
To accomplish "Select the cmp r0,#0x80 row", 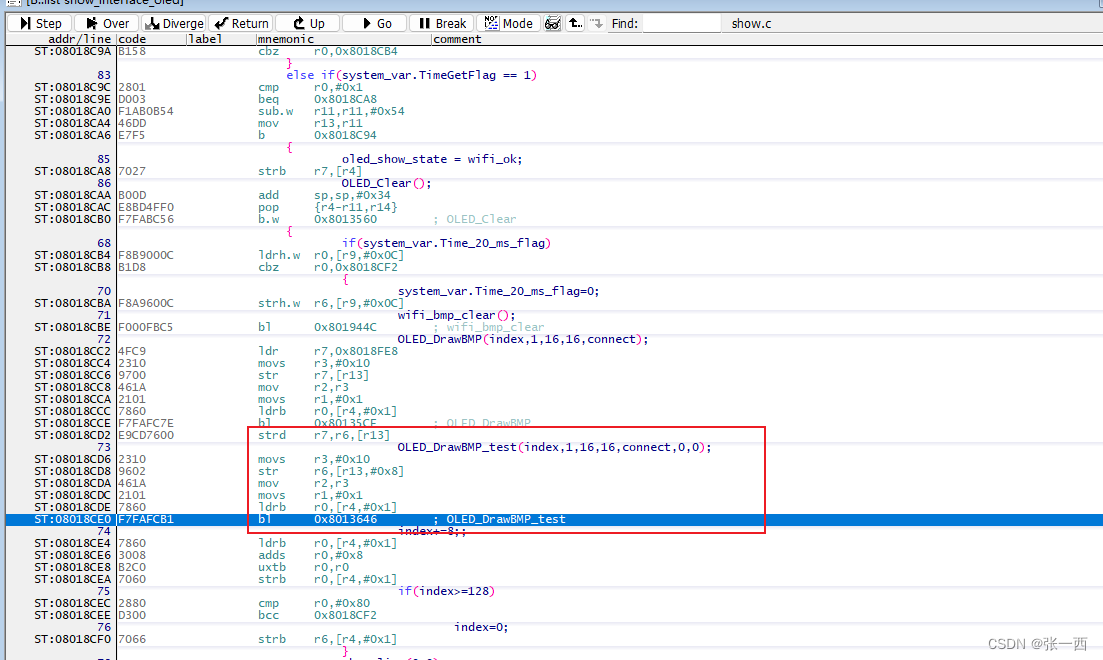I will pos(554,603).
